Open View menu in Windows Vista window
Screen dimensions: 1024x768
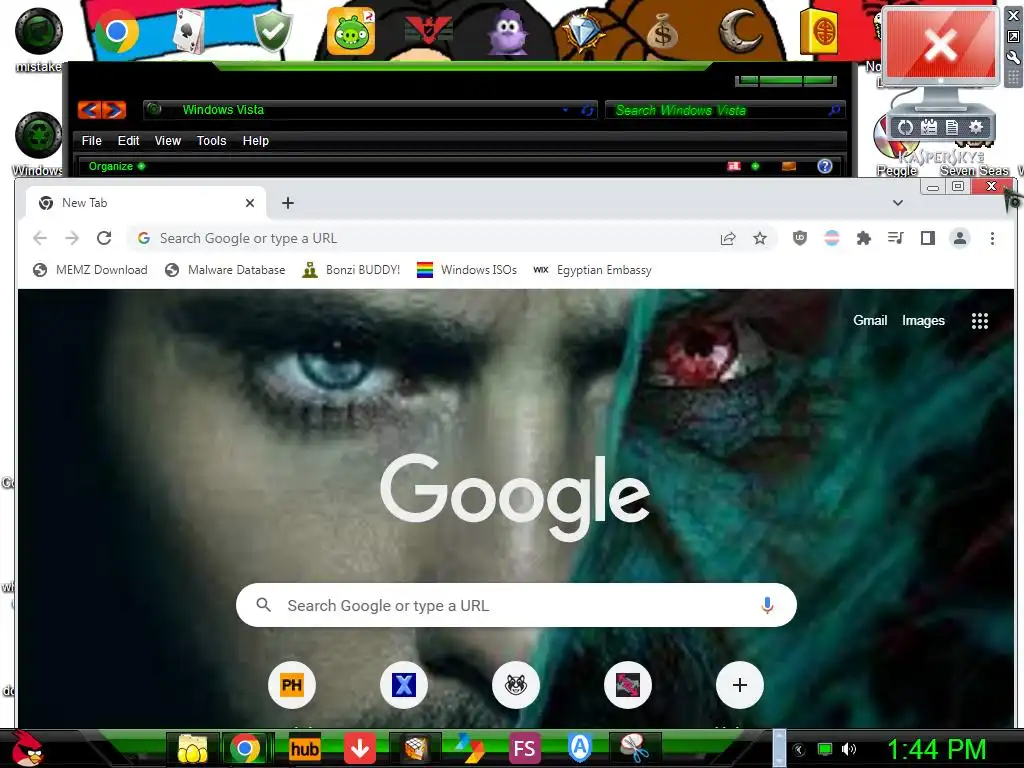[x=168, y=140]
